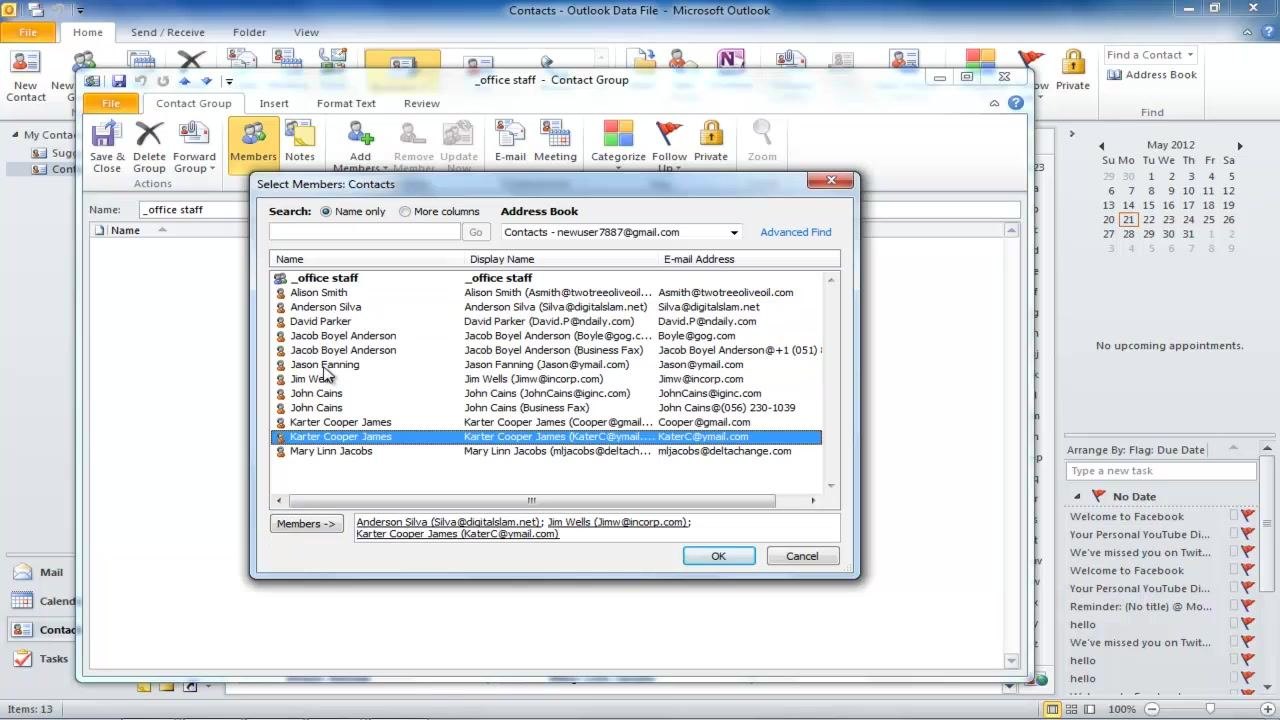This screenshot has width=1280, height=720.
Task: Collapse the No Date task group
Action: [x=1077, y=497]
